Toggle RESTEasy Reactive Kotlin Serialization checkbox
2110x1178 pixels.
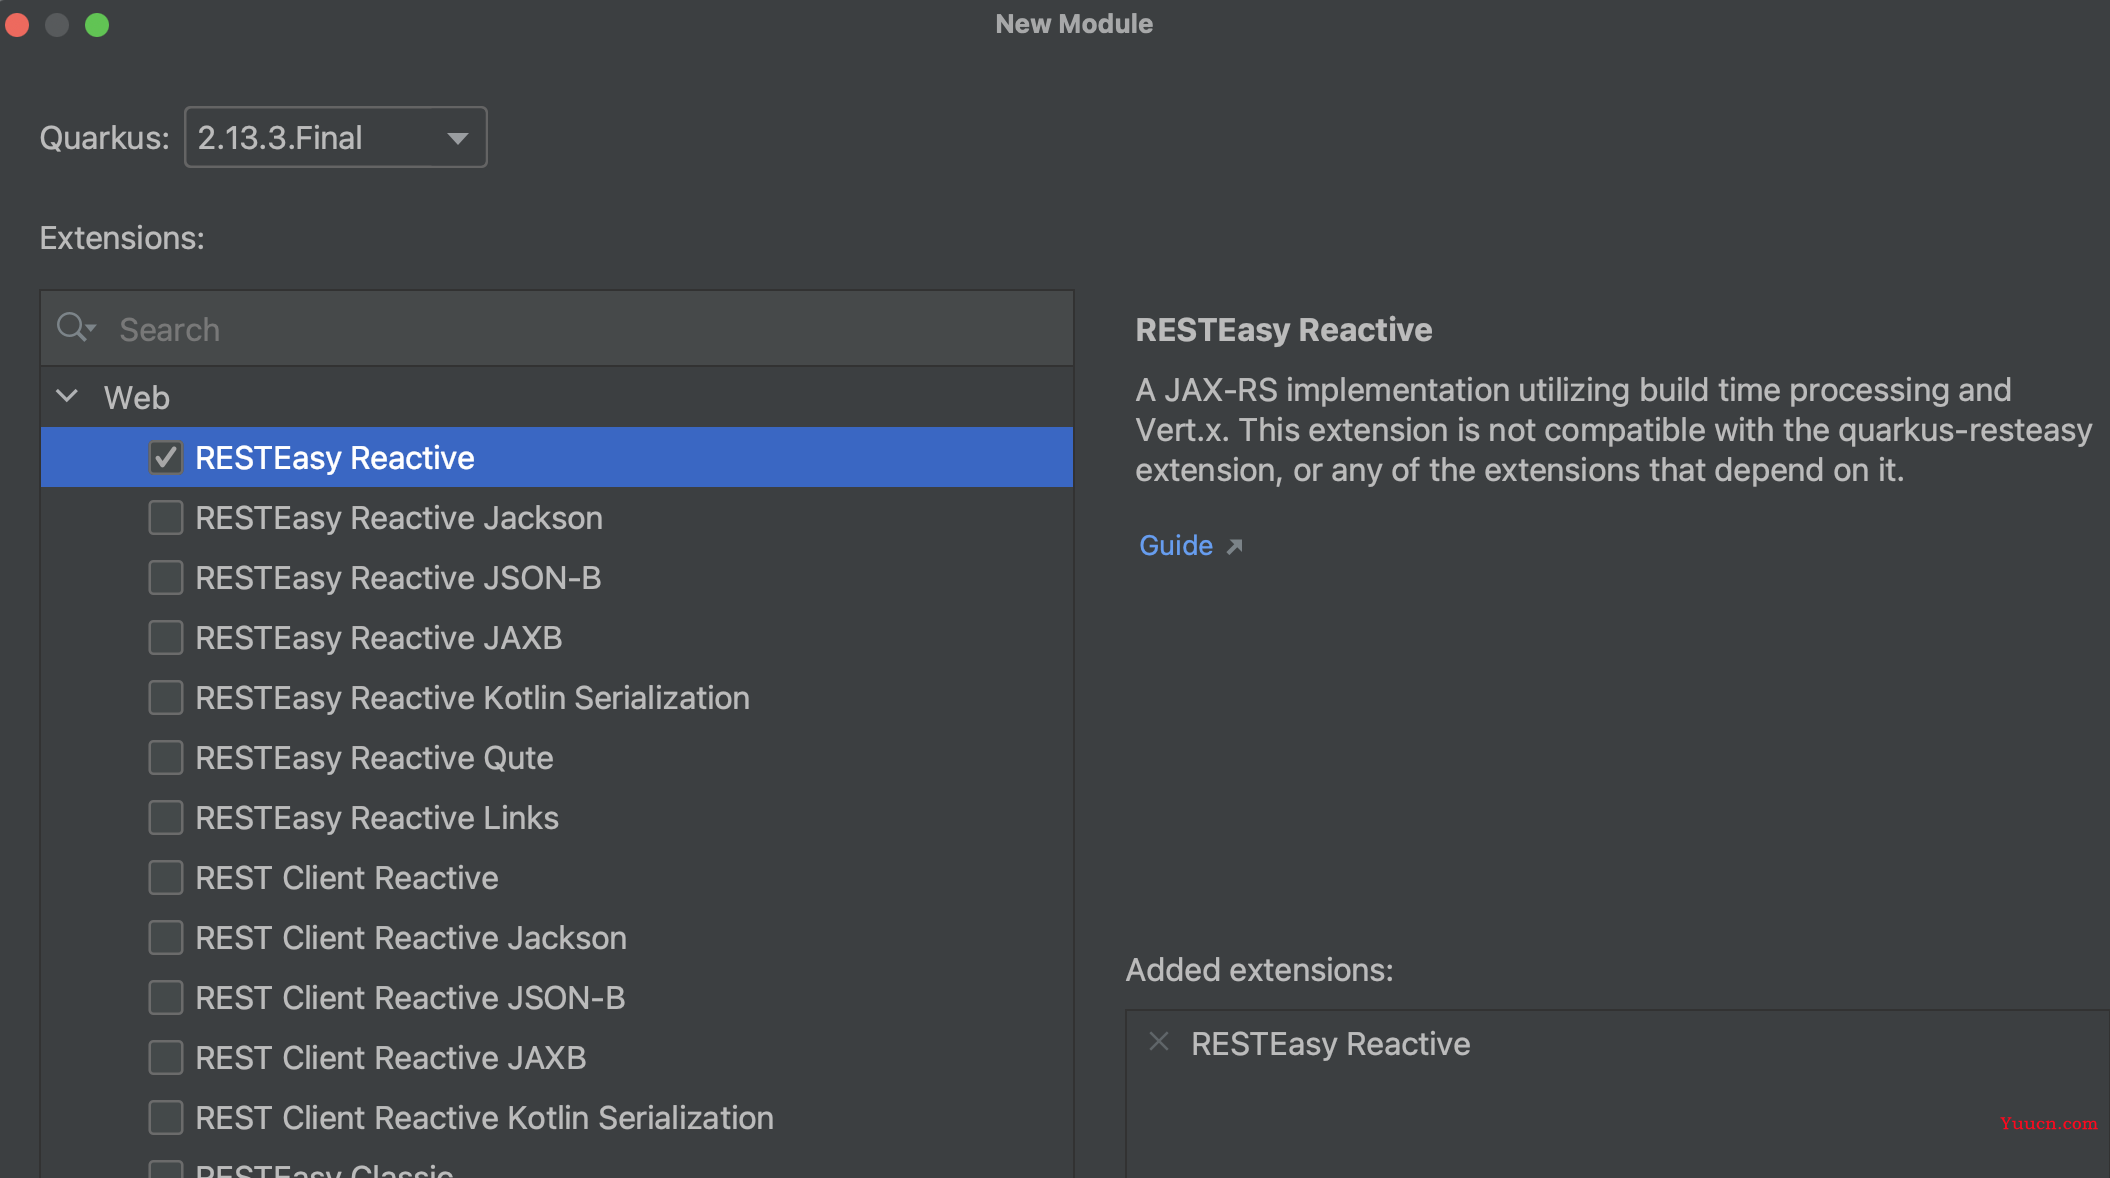167,697
